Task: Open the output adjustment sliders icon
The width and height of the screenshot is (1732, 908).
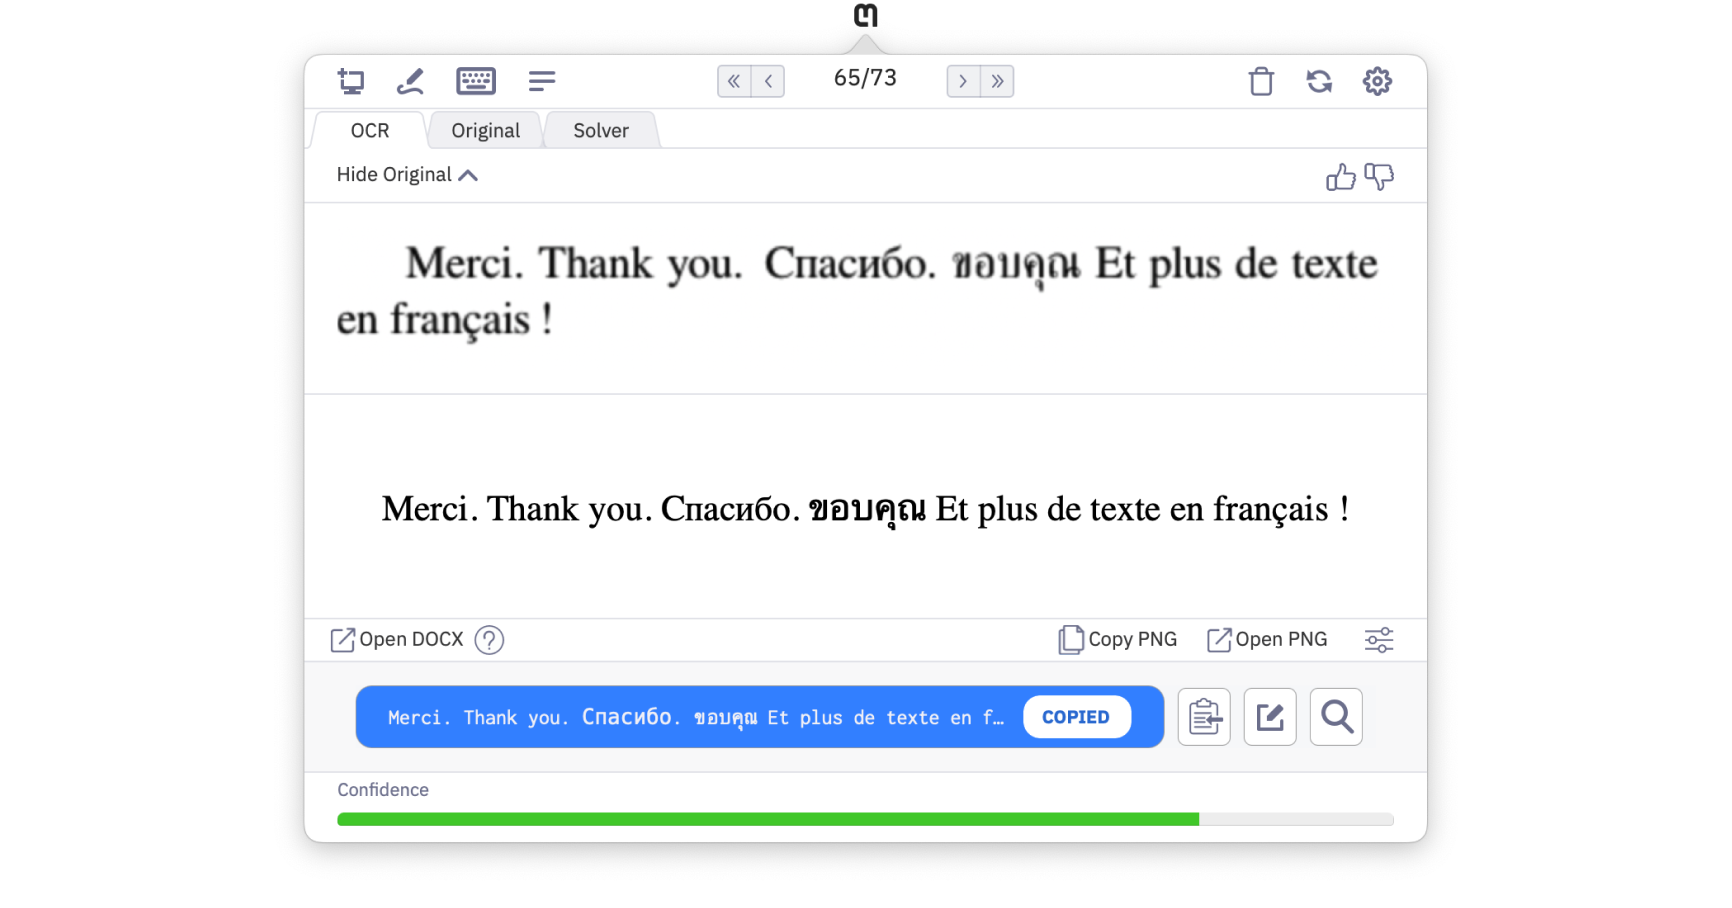Action: 1379,640
